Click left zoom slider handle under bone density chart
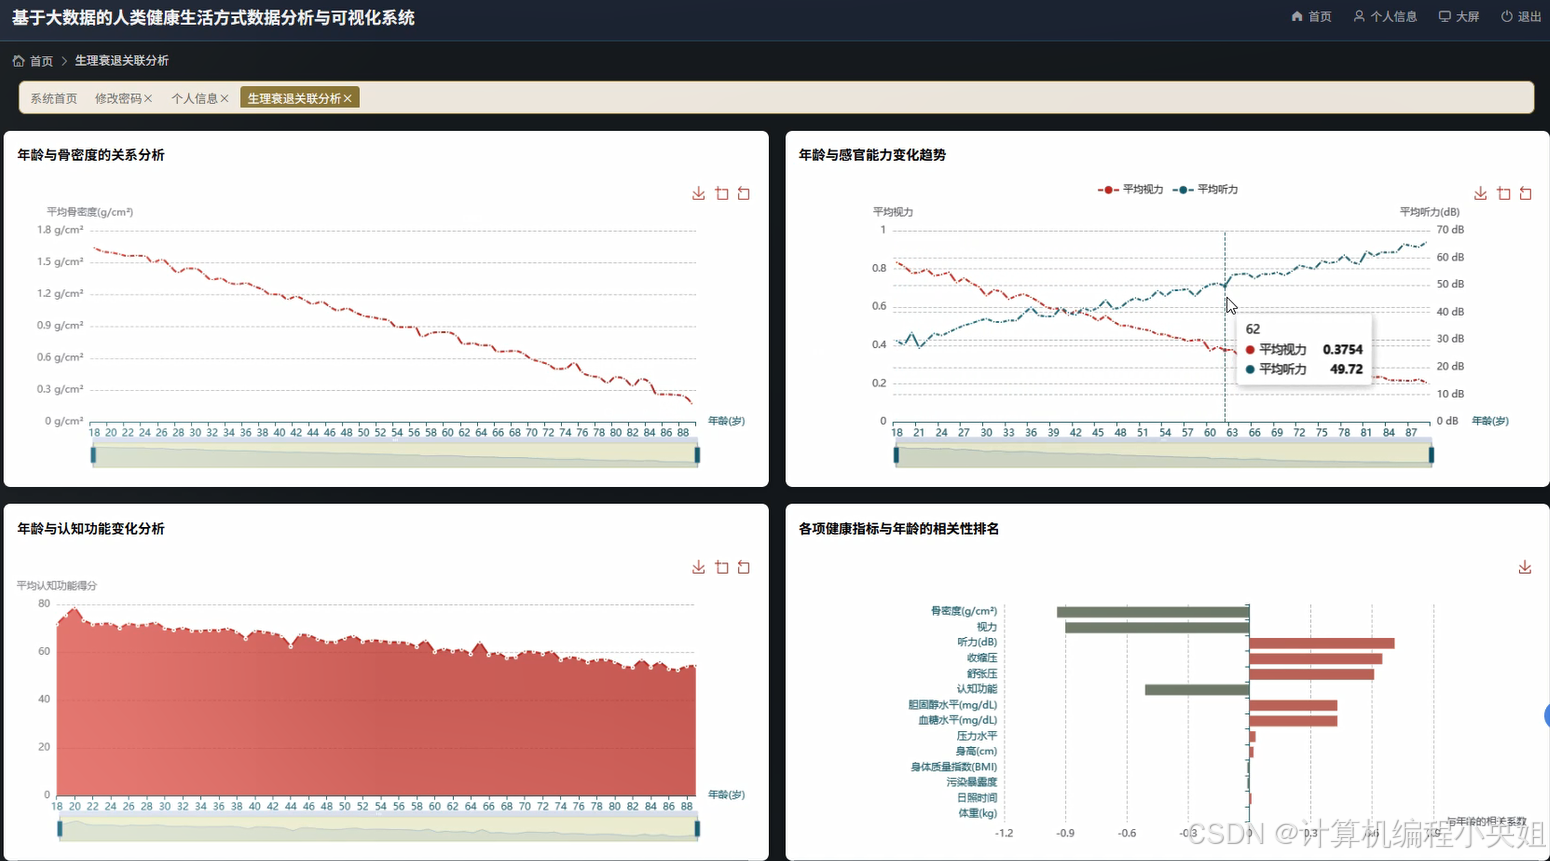This screenshot has width=1550, height=861. click(x=93, y=455)
